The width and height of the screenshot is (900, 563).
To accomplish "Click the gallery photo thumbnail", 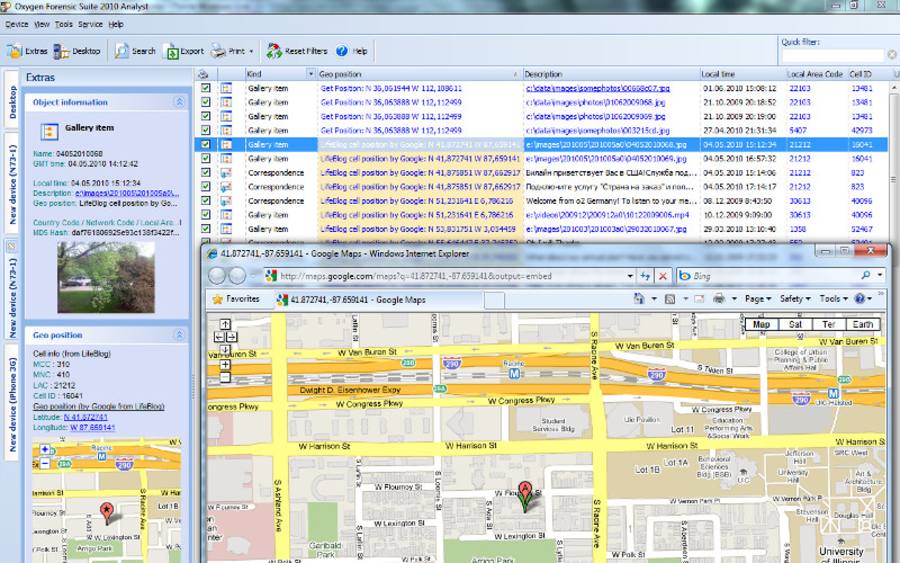I will [x=106, y=277].
